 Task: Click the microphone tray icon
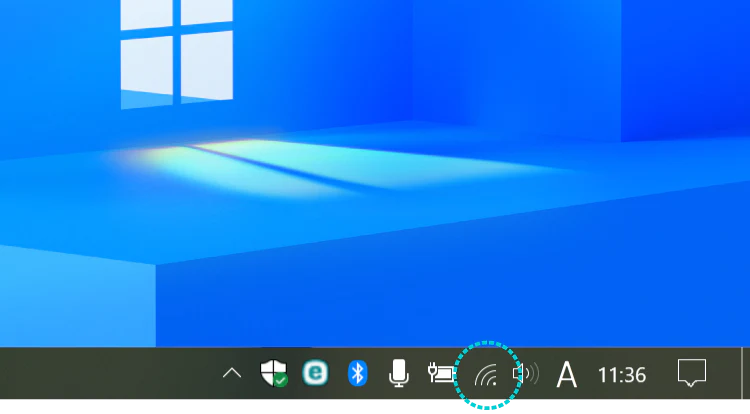tap(399, 373)
